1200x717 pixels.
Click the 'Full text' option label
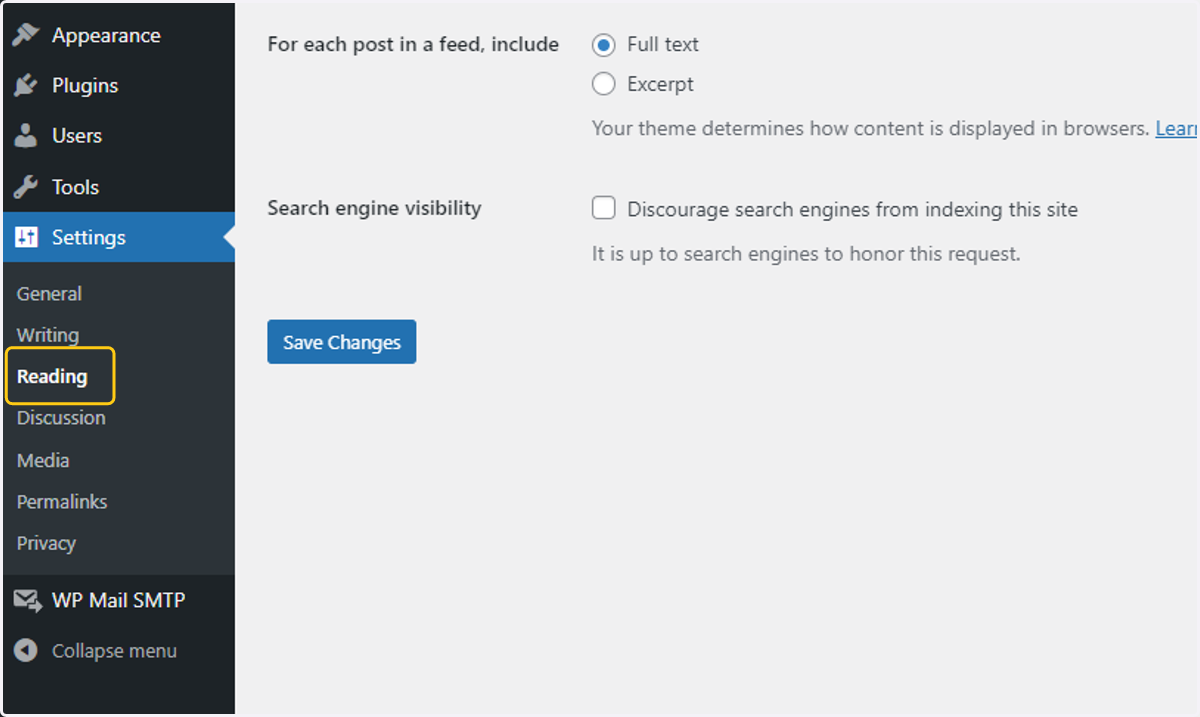pyautogui.click(x=663, y=45)
